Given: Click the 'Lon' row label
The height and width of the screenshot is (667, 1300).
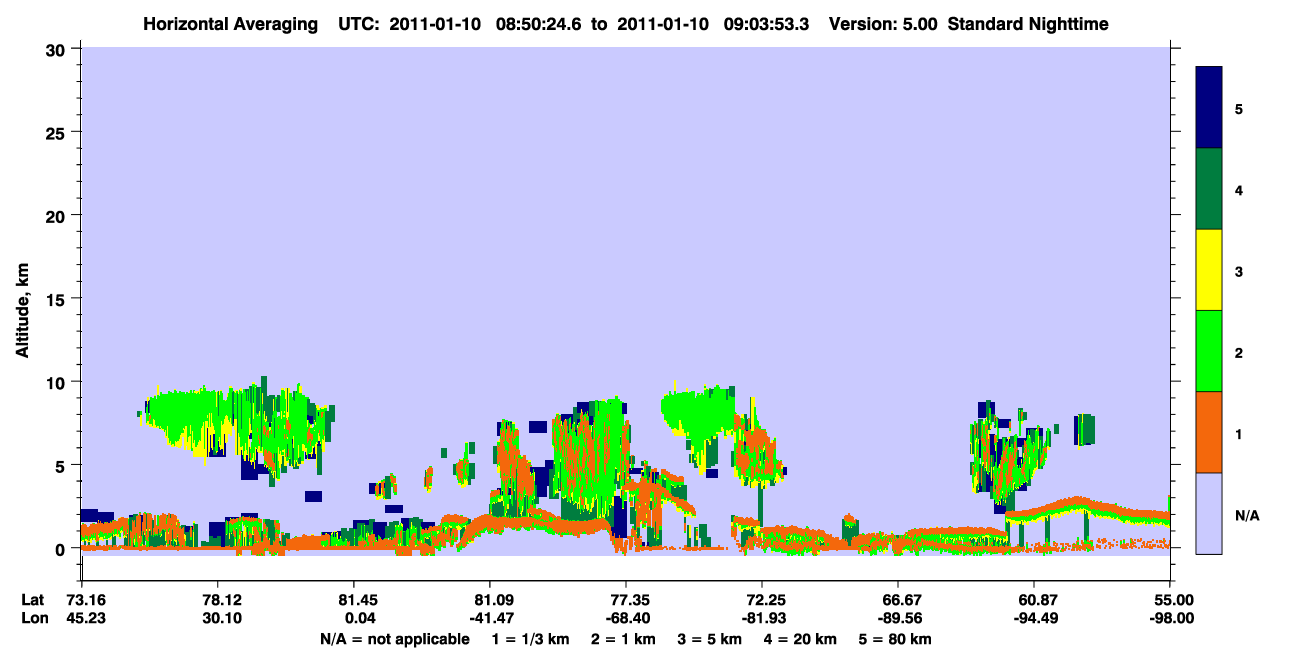Looking at the screenshot, I should pos(33,618).
